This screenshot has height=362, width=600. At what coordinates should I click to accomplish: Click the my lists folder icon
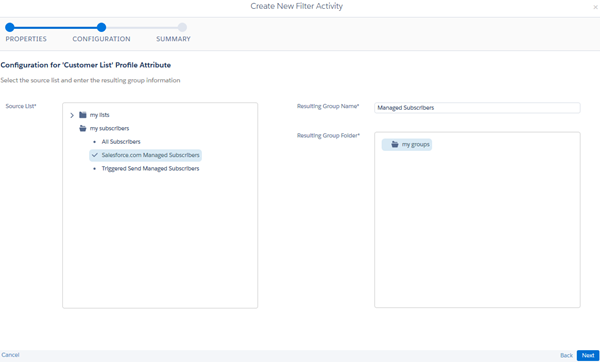[x=83, y=115]
